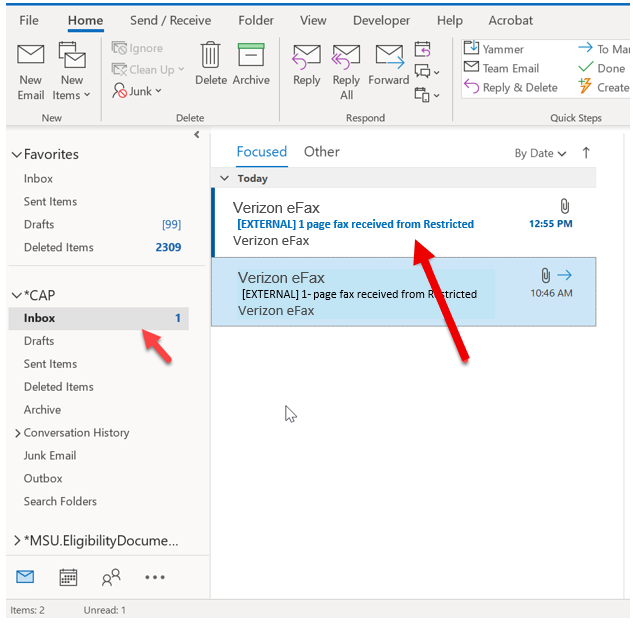The image size is (633, 630).
Task: Switch to the Send / Receive tab
Action: tap(170, 20)
